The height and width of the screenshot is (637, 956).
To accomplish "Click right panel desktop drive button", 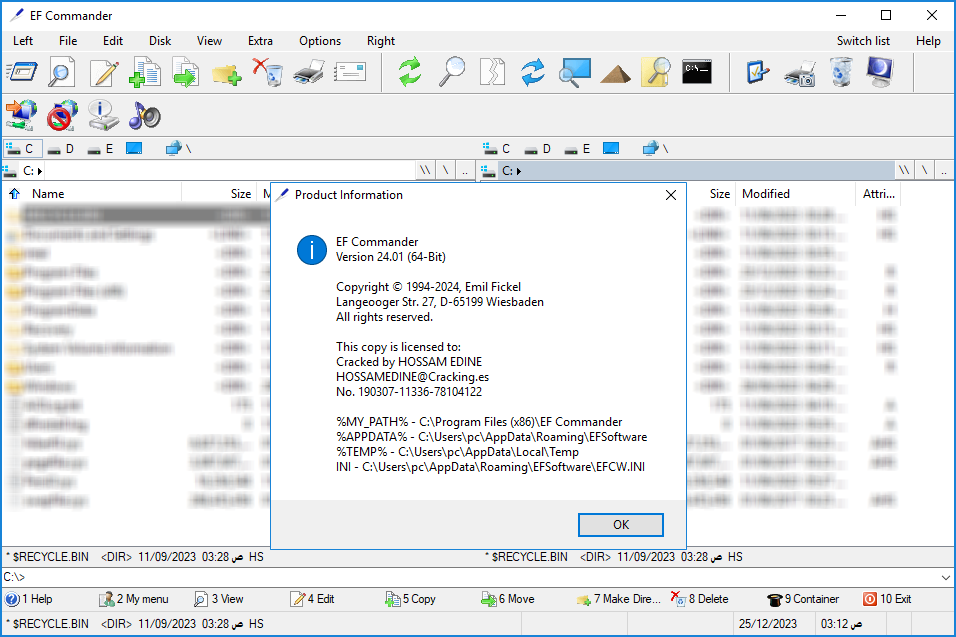I will (x=611, y=149).
